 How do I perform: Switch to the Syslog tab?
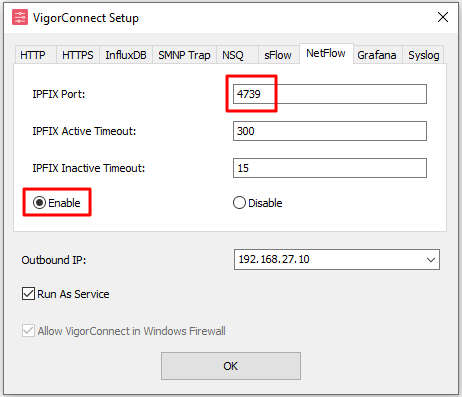(423, 55)
